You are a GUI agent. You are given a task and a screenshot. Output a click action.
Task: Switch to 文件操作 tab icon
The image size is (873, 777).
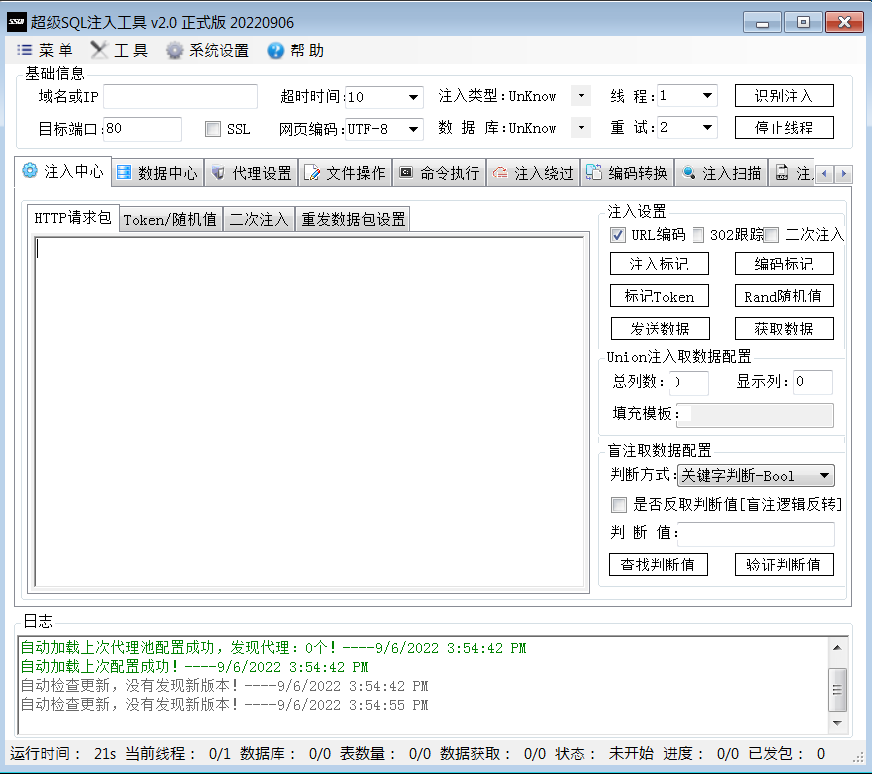tap(312, 173)
